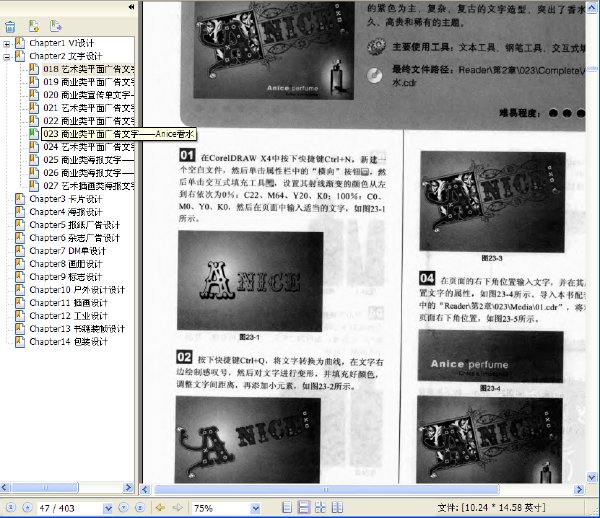Go to next page button
The height and width of the screenshot is (518, 600).
[x=124, y=508]
